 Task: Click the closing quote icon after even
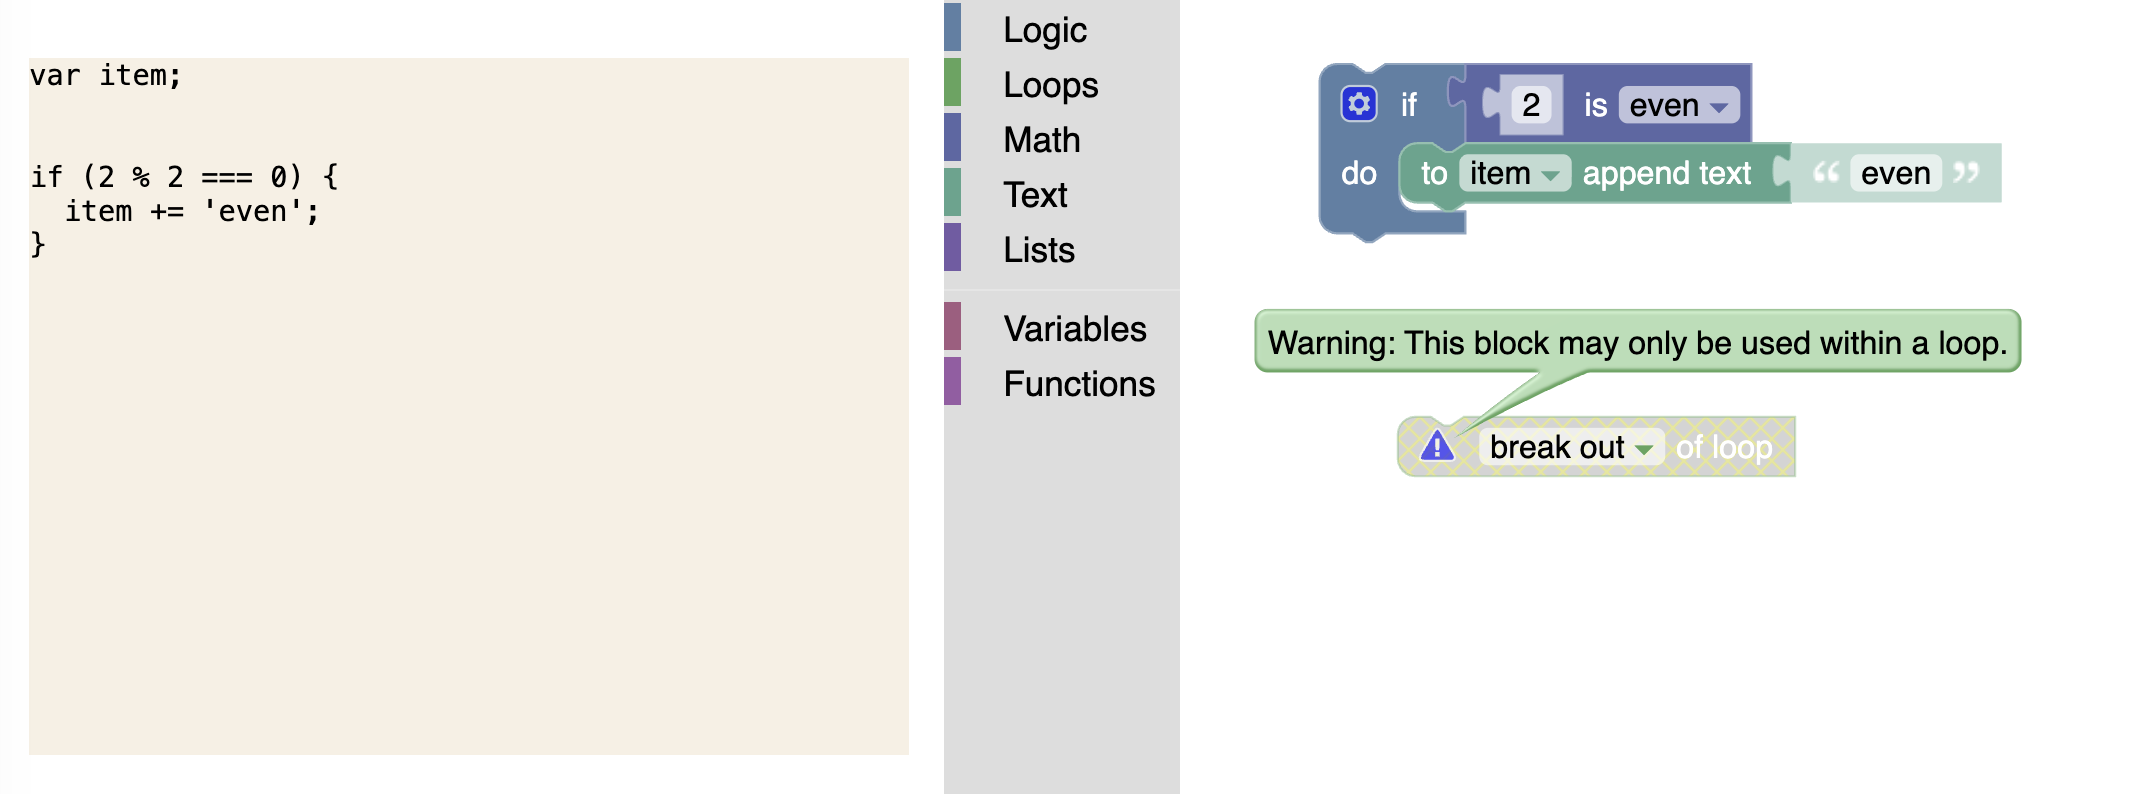coord(1966,173)
